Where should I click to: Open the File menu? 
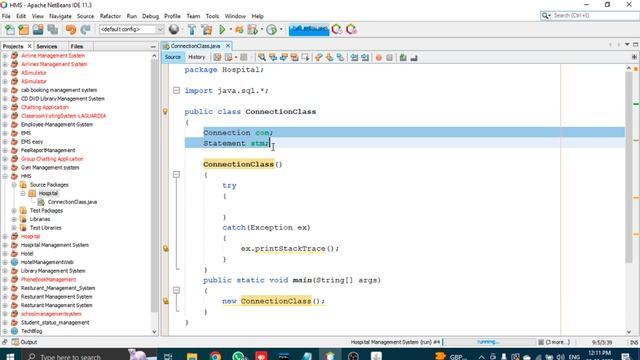[x=6, y=16]
